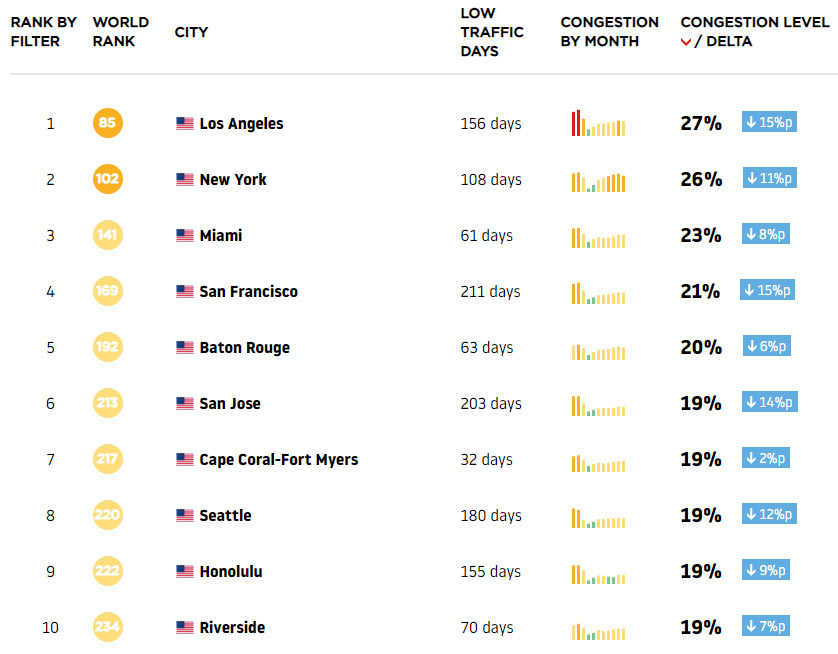This screenshot has width=838, height=654.
Task: Click the Honolulu monthly congestion bar chart
Action: tap(598, 574)
